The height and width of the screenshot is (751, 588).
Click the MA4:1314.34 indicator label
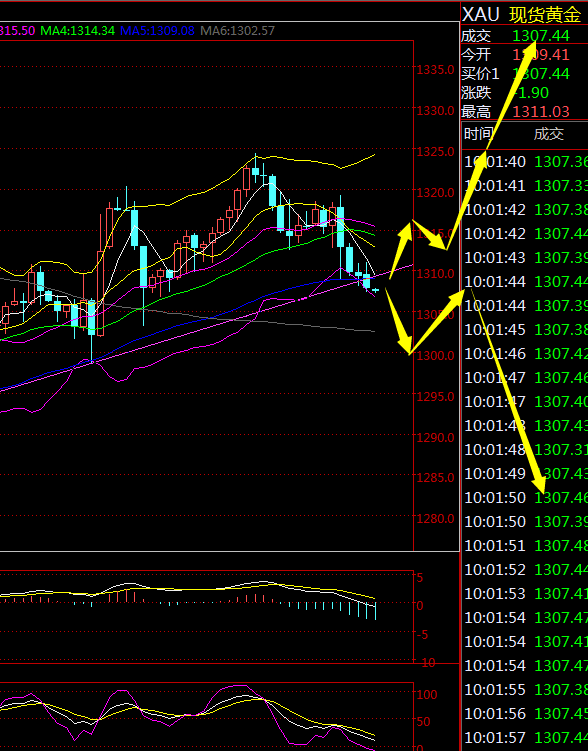(x=78, y=31)
